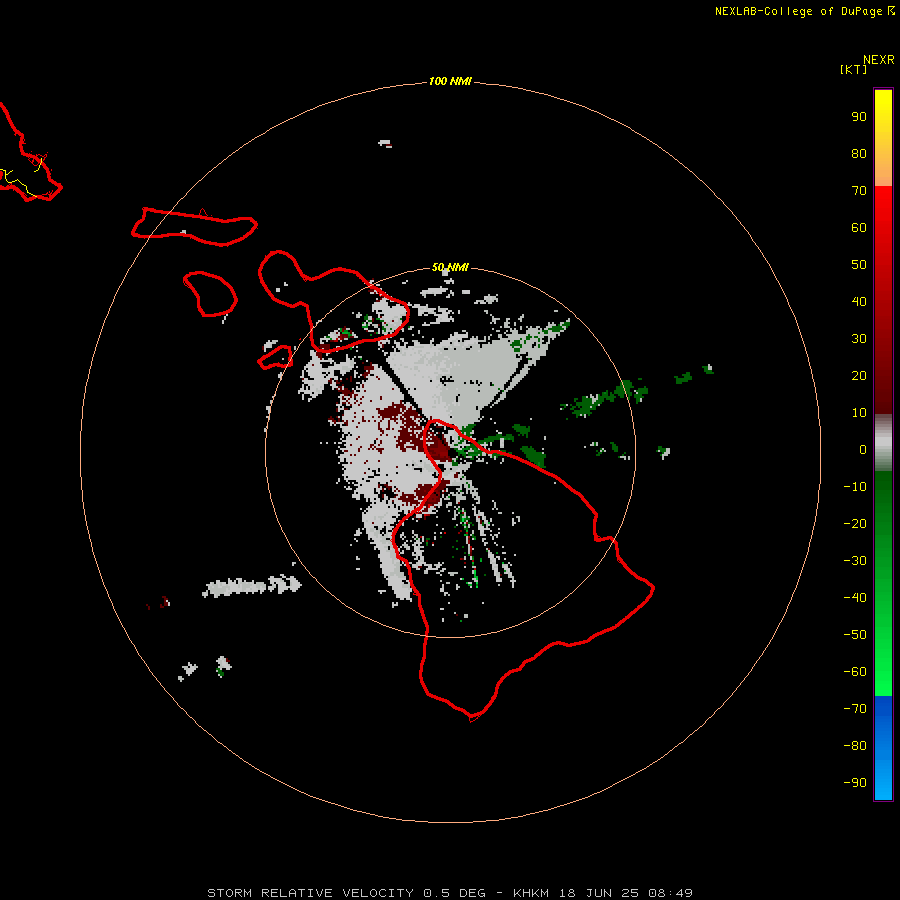Click the 90 knot scale label
Viewport: 900px width, 900px height.
[x=859, y=117]
